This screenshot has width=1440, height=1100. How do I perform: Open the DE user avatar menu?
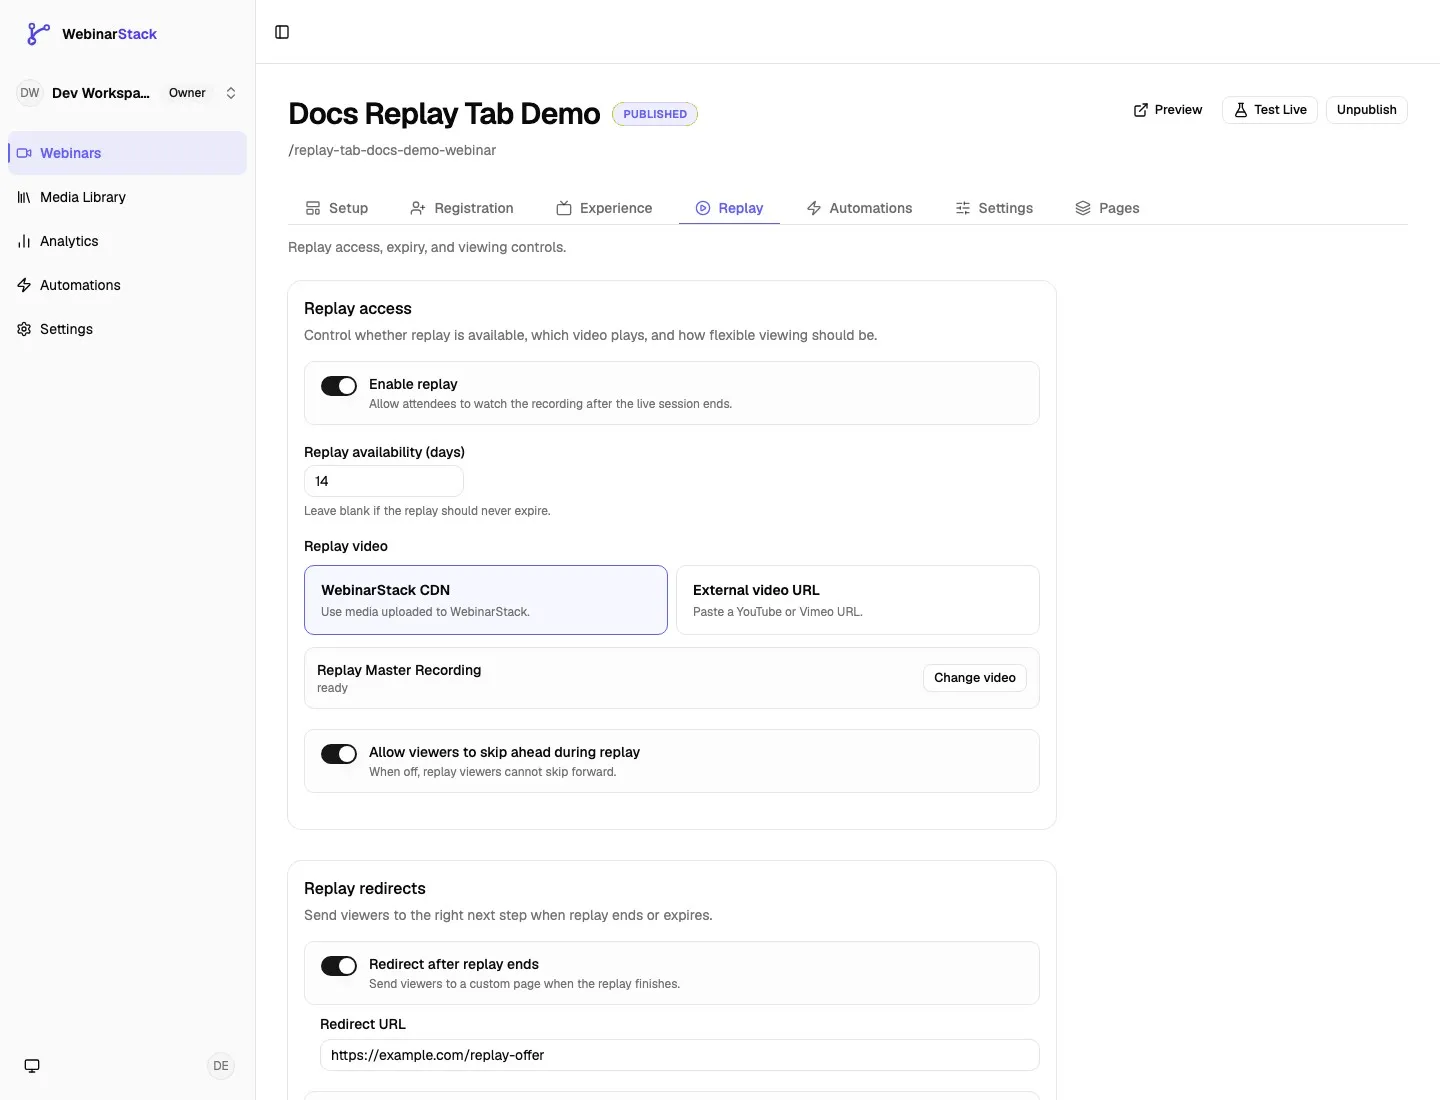coord(221,1066)
